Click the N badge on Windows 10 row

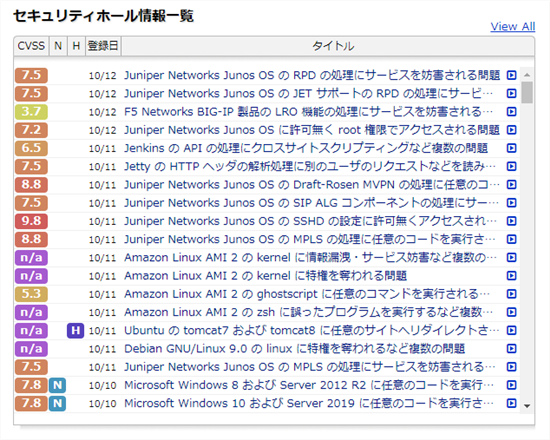58,404
